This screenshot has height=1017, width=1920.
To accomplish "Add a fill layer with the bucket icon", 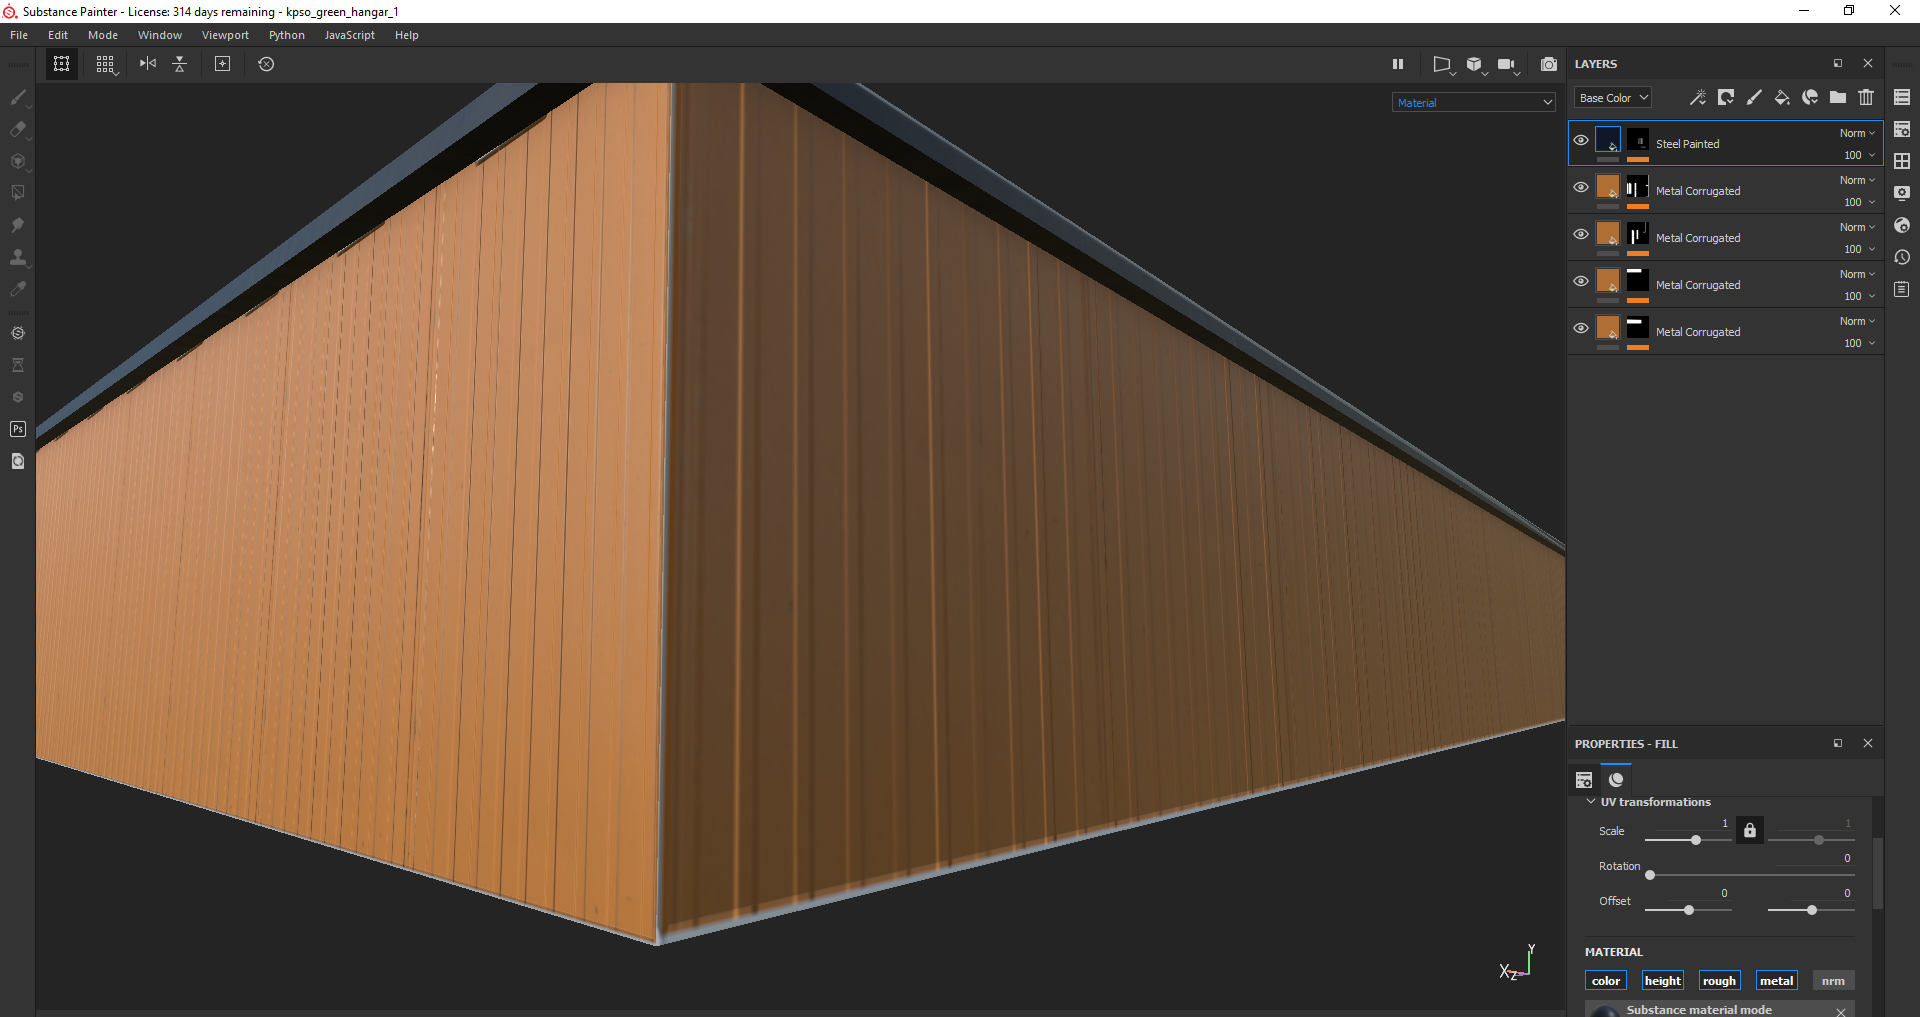I will (x=1781, y=97).
